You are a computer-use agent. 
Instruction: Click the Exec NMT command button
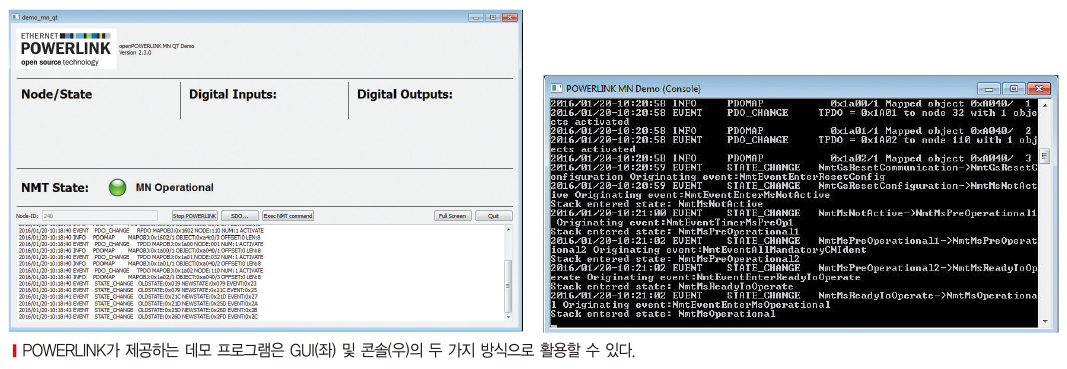coord(288,216)
